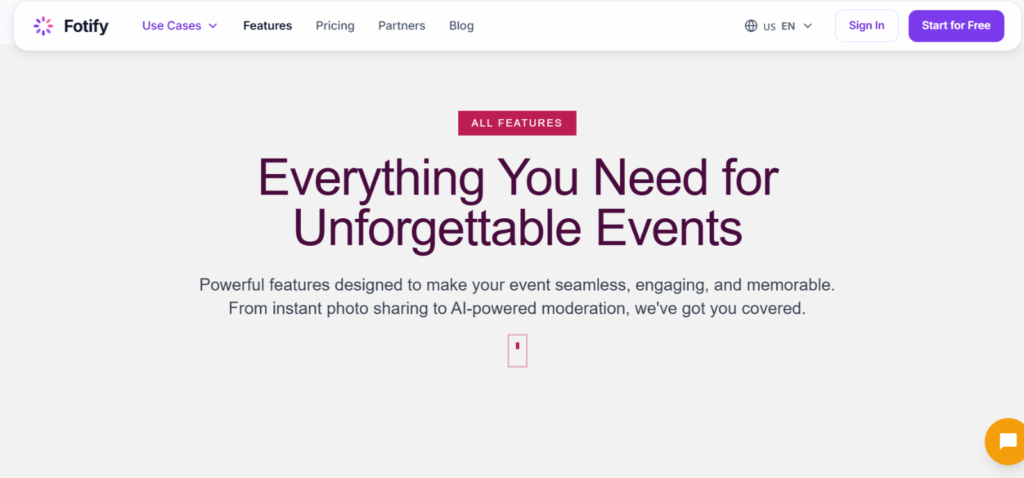Viewport: 1024px width, 478px height.
Task: Click the globe language icon
Action: coord(751,26)
